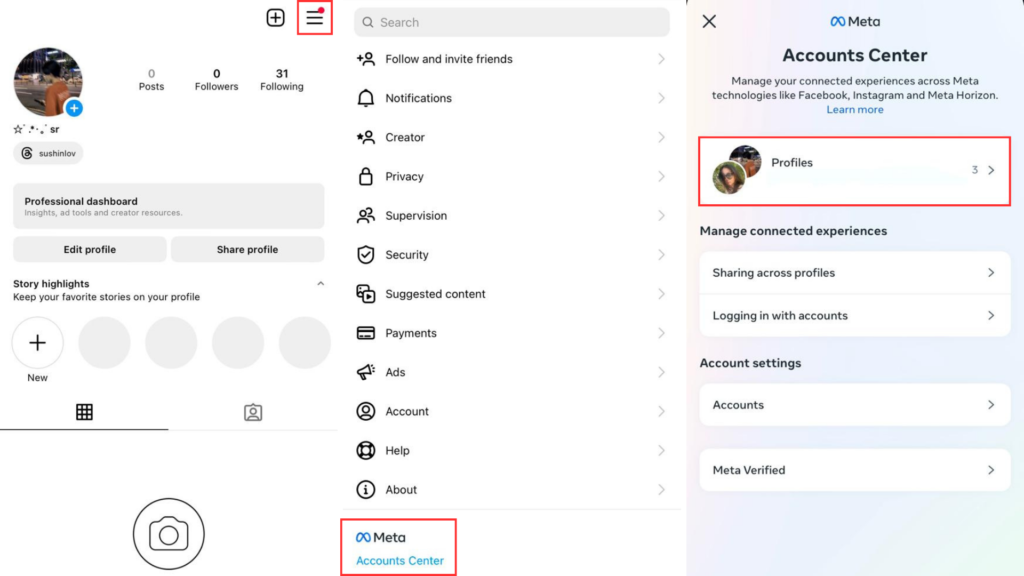Expand Sharing across profiles chevron
1024x576 pixels.
[x=991, y=273]
